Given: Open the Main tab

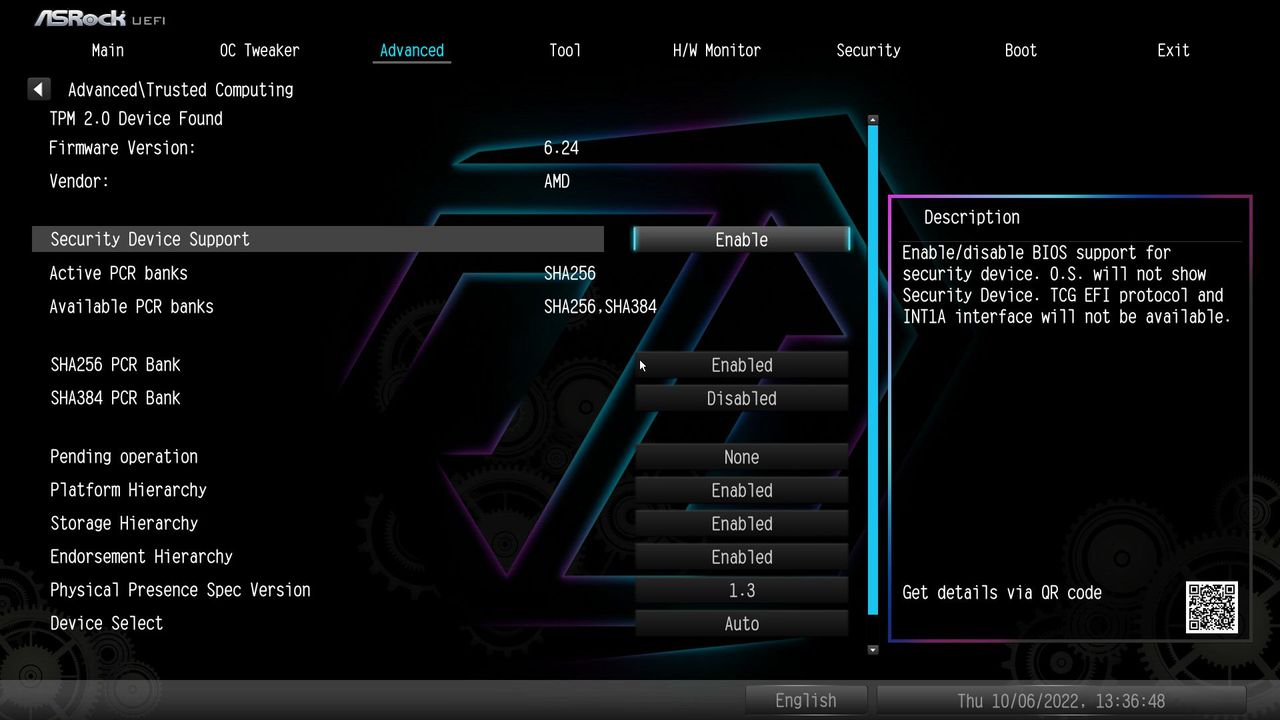Looking at the screenshot, I should coord(108,50).
